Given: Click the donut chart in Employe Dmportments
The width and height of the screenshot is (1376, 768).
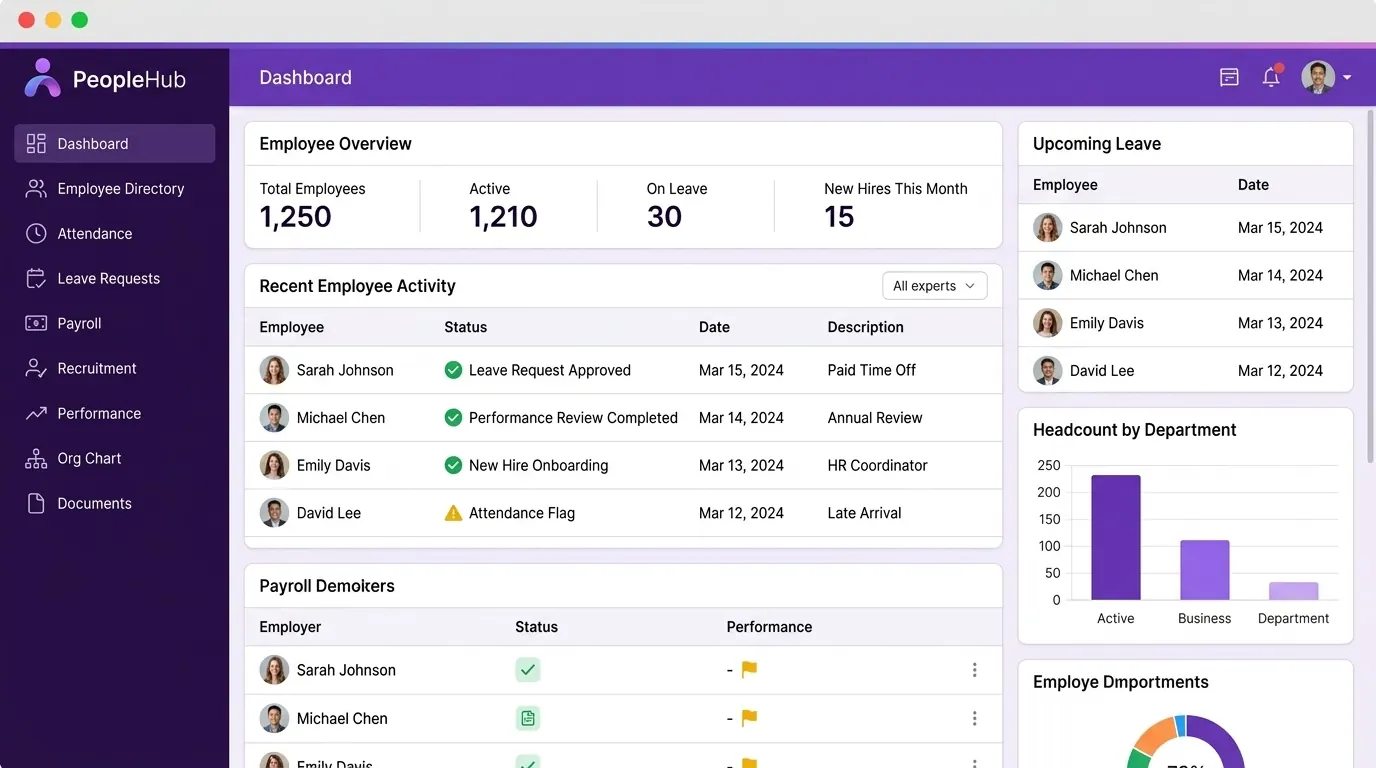Looking at the screenshot, I should click(1185, 742).
